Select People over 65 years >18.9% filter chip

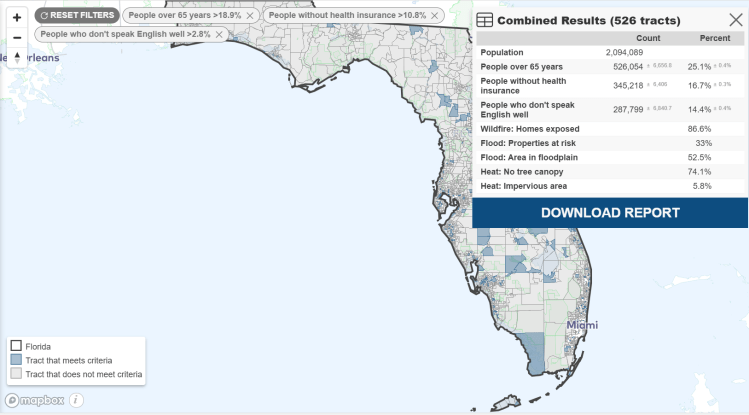coord(191,15)
